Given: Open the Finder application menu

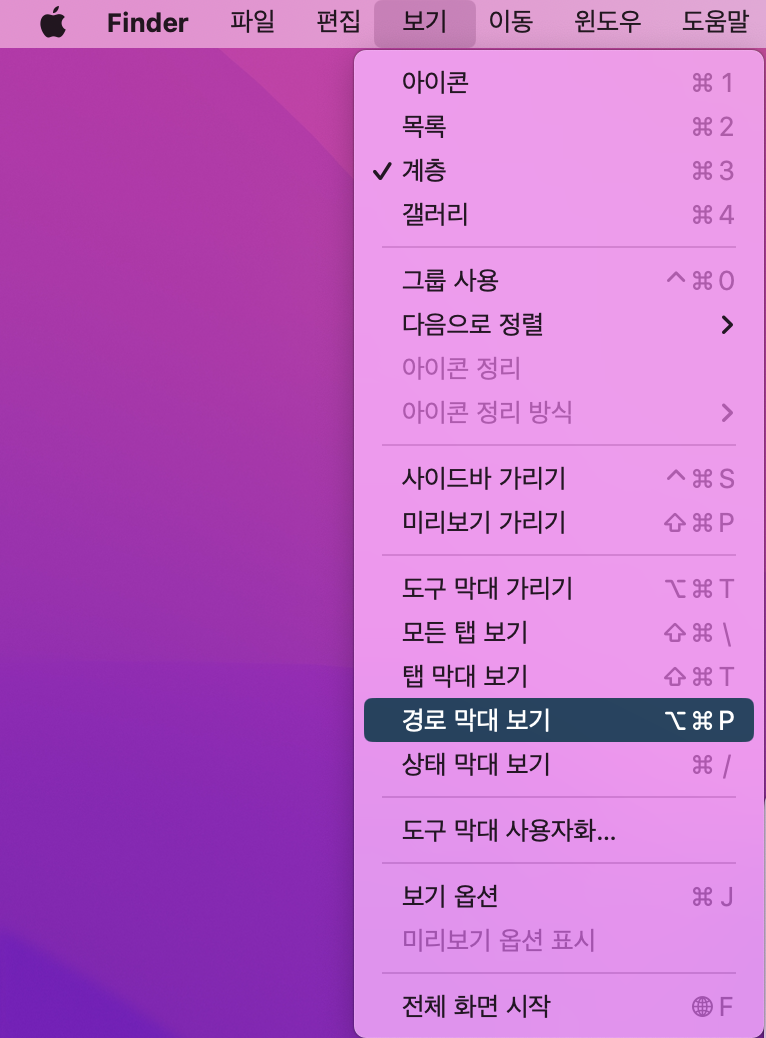Looking at the screenshot, I should click(148, 23).
